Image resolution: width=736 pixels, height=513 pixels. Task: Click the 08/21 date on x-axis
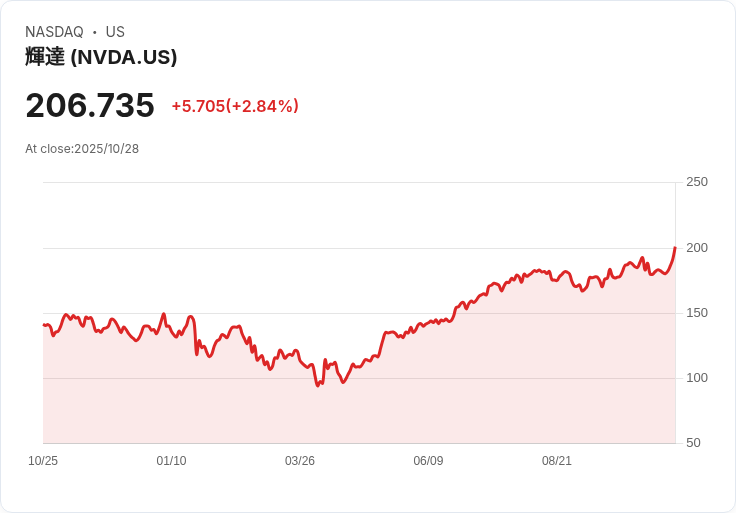tap(557, 461)
